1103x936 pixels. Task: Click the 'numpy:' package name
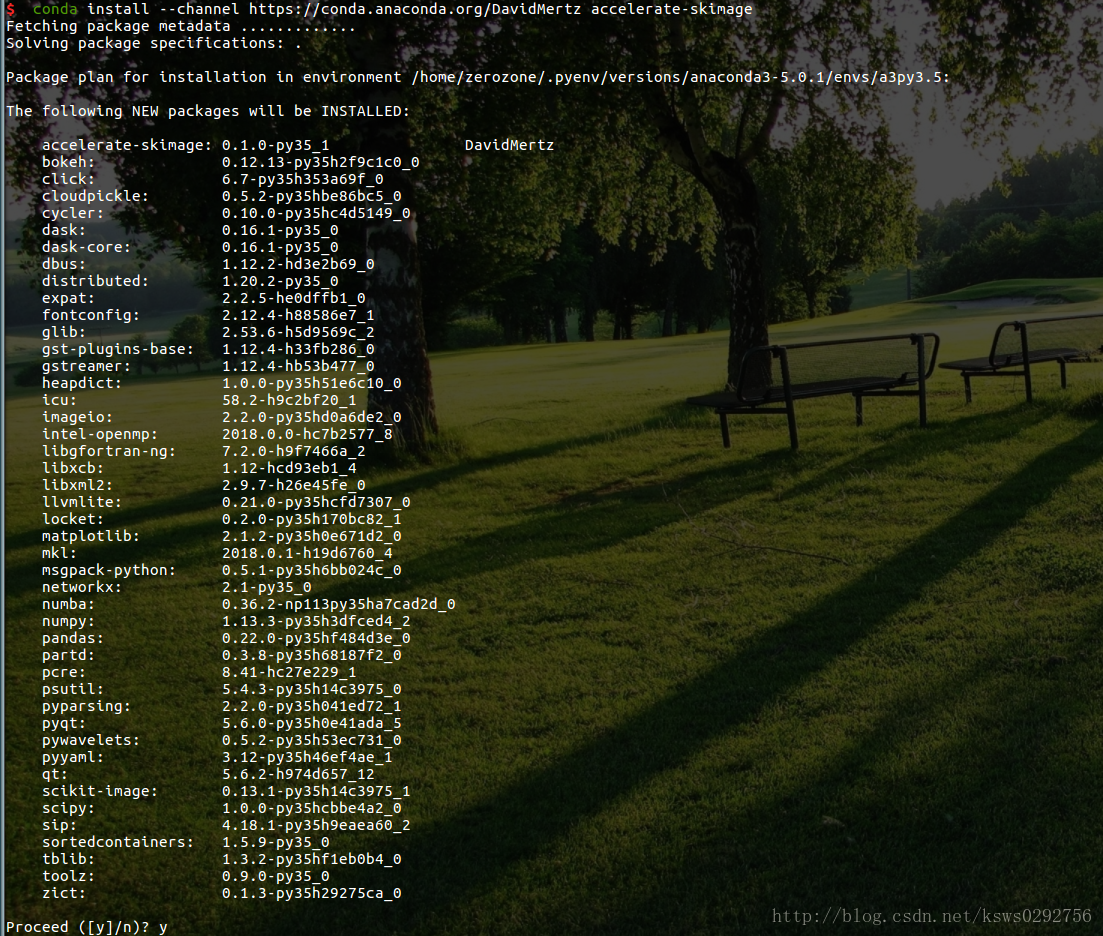[68, 621]
